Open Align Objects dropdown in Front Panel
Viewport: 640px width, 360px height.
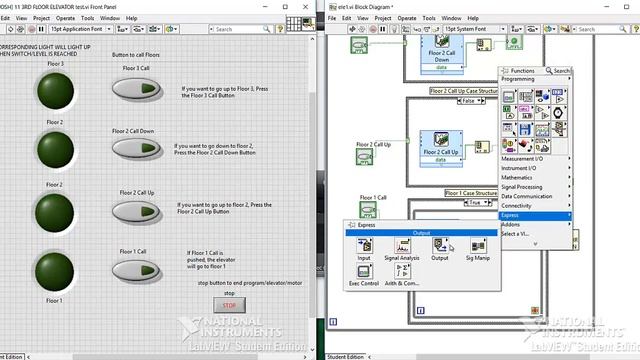pyautogui.click(x=122, y=29)
